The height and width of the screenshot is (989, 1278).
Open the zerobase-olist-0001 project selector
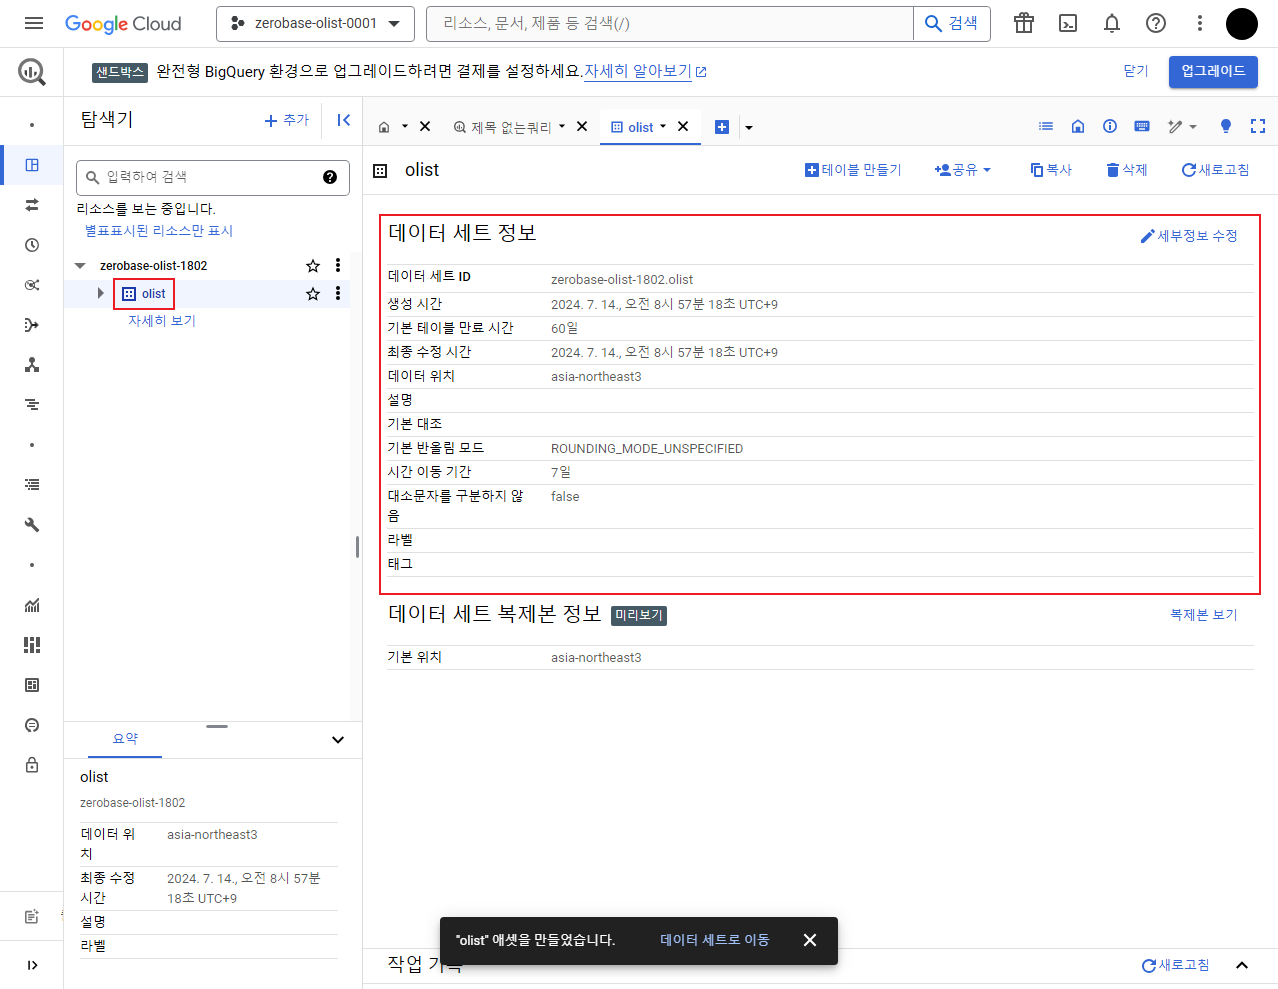pos(315,23)
